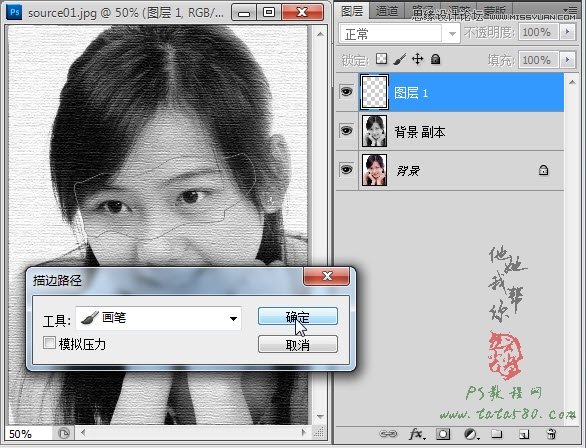The width and height of the screenshot is (586, 448).
Task: Confirm the stroke path with 确定
Action: click(298, 316)
